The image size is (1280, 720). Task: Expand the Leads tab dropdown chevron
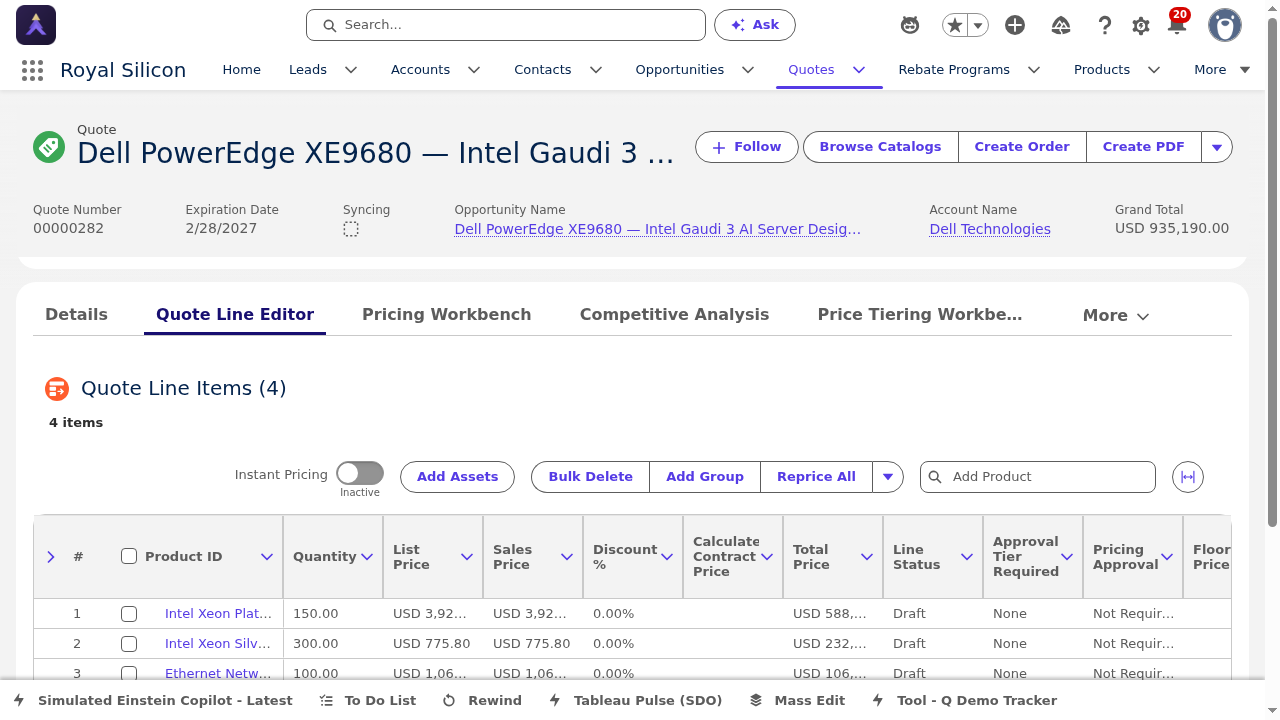(x=351, y=70)
